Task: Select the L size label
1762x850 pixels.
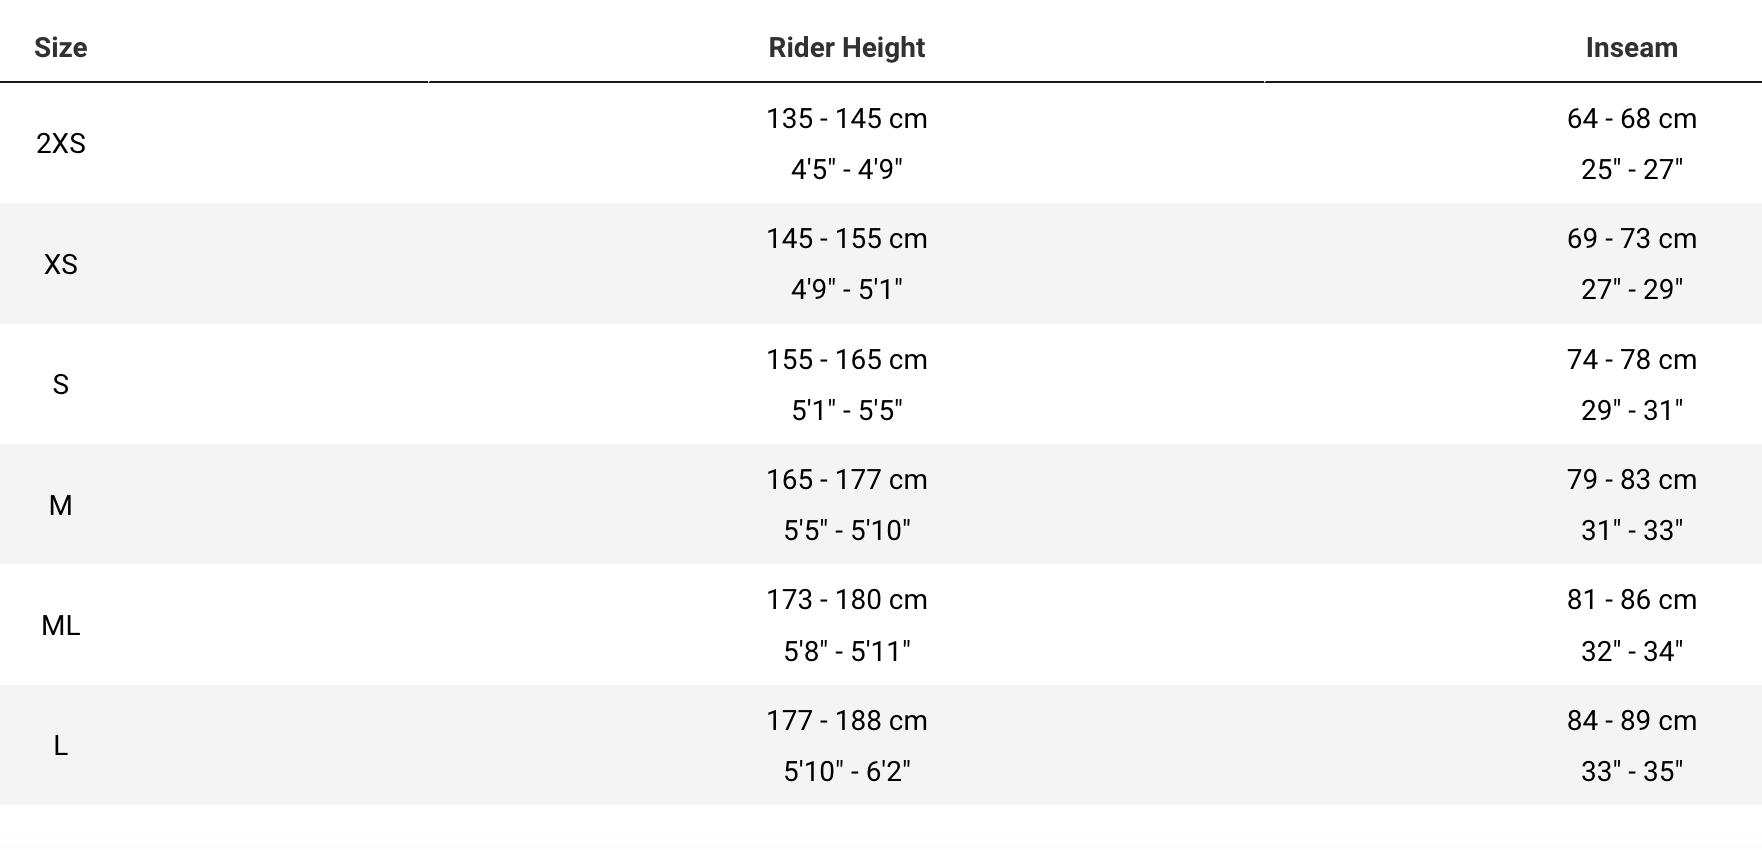Action: [61, 746]
